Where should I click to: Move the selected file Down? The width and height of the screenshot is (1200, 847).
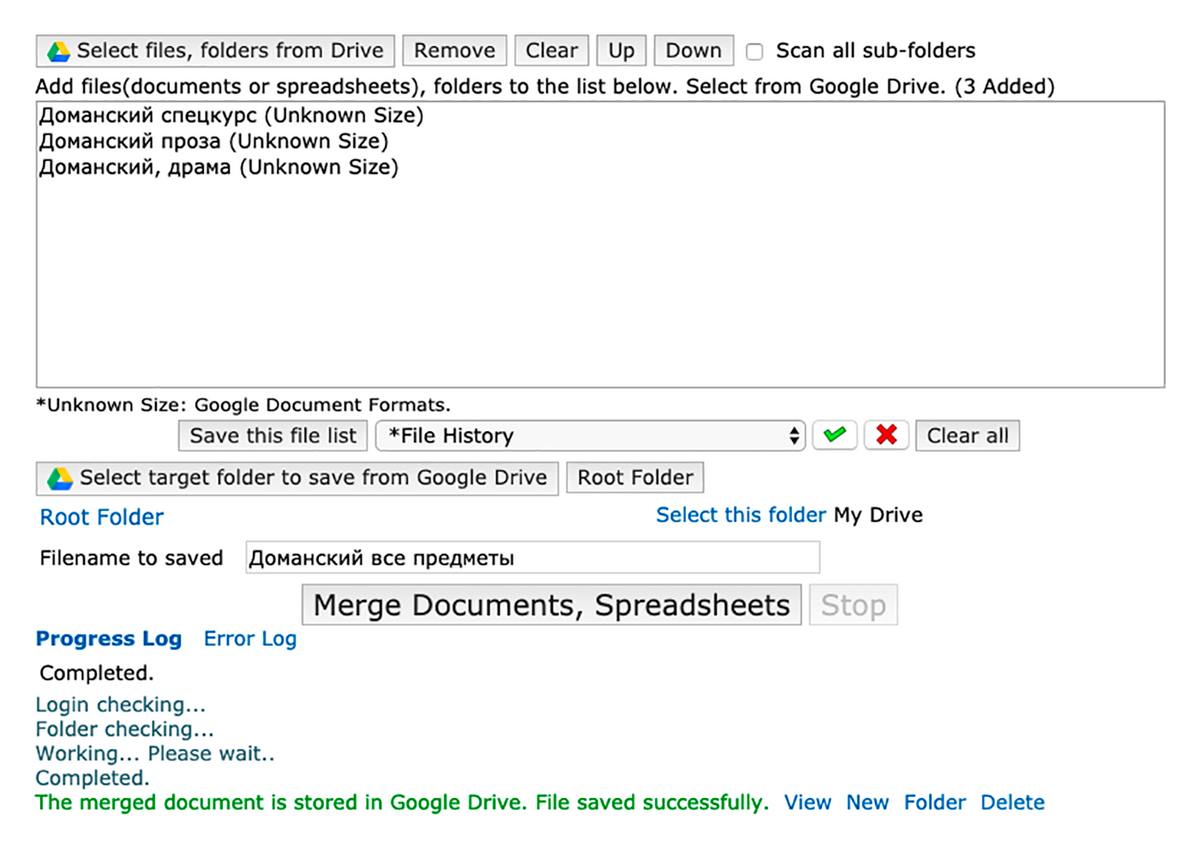[x=693, y=51]
